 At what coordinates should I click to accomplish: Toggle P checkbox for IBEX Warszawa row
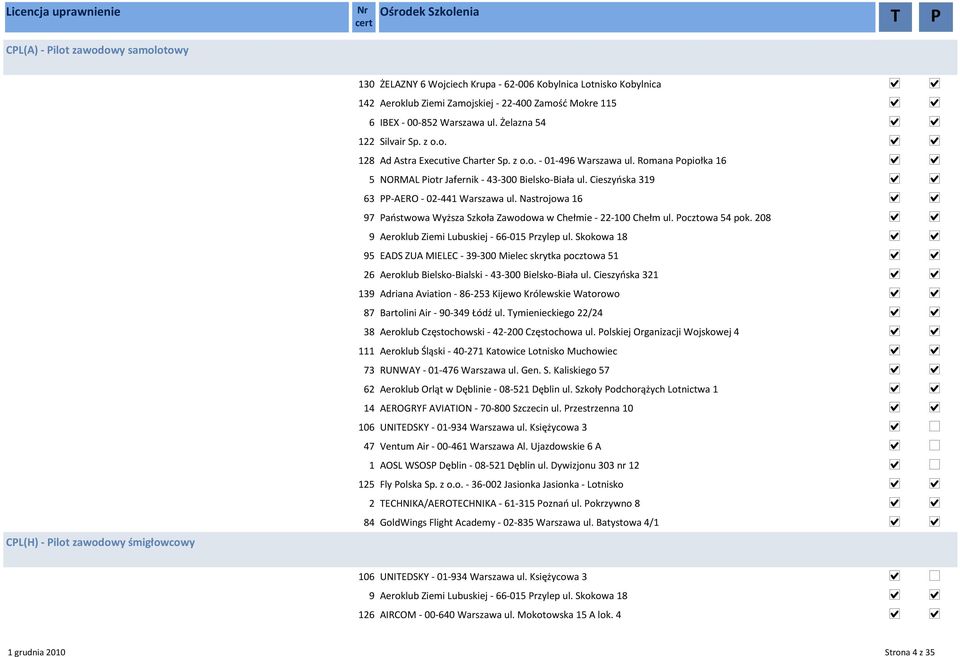(934, 121)
